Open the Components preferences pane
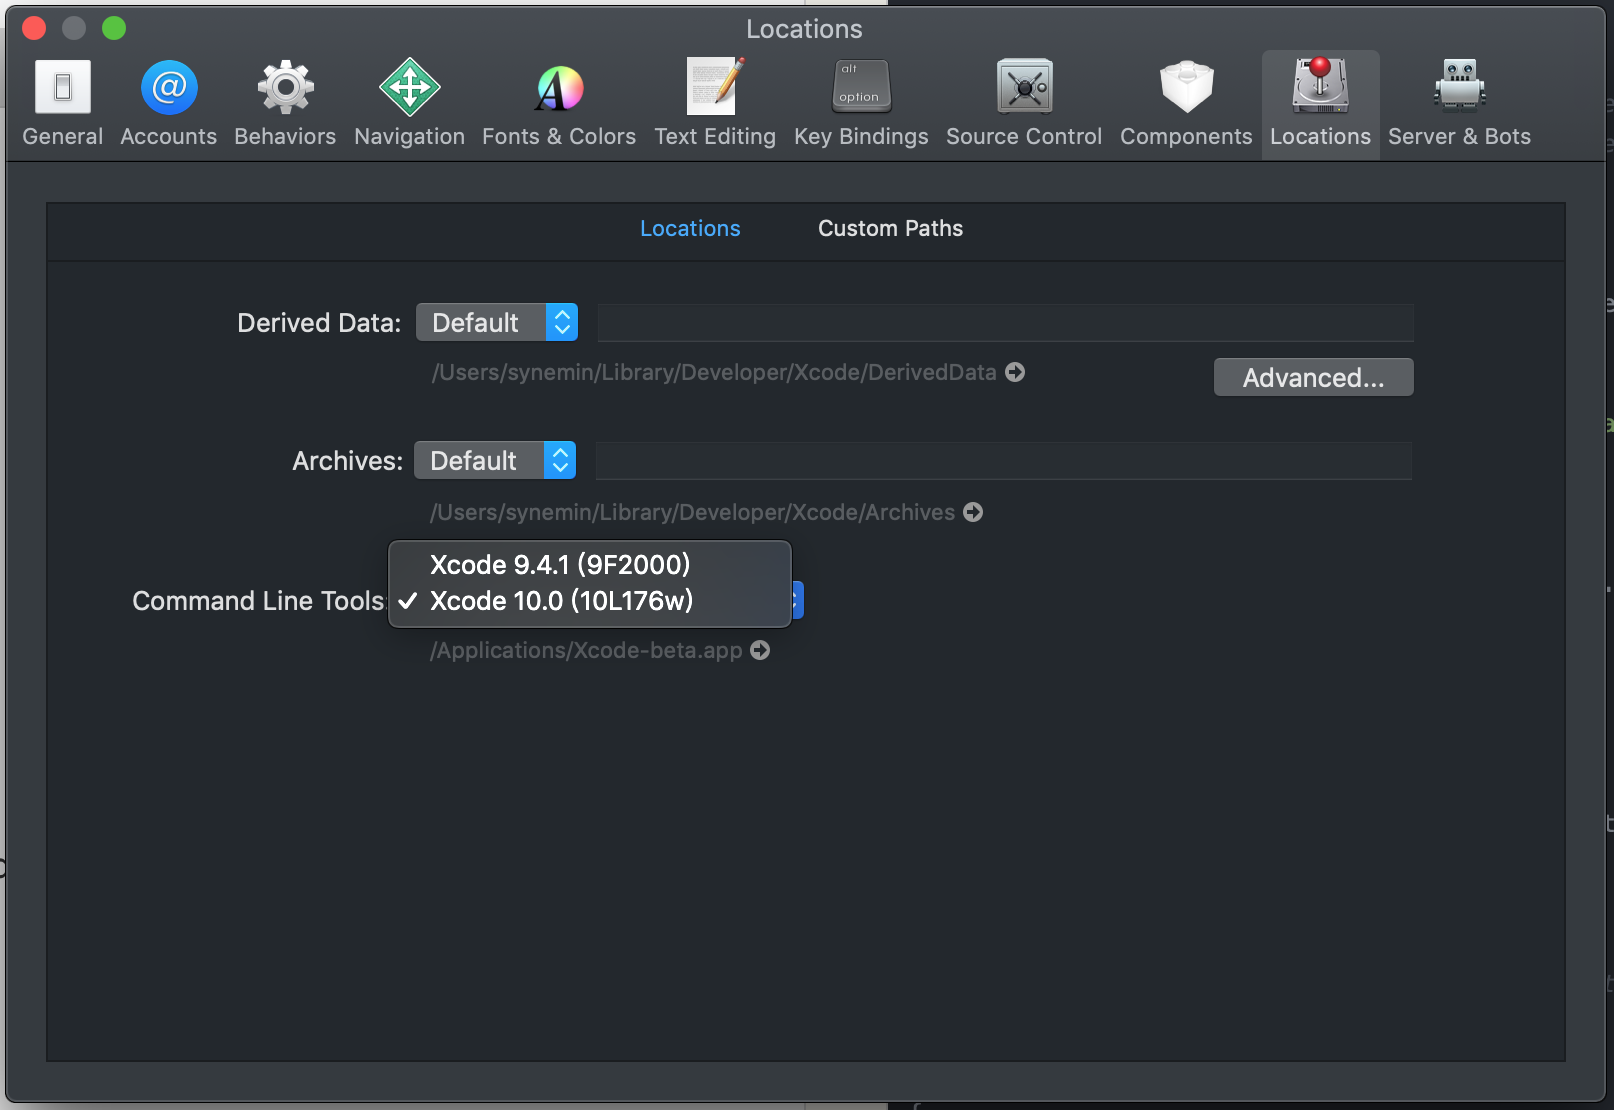Screen dimensions: 1614x1110 point(1186,104)
